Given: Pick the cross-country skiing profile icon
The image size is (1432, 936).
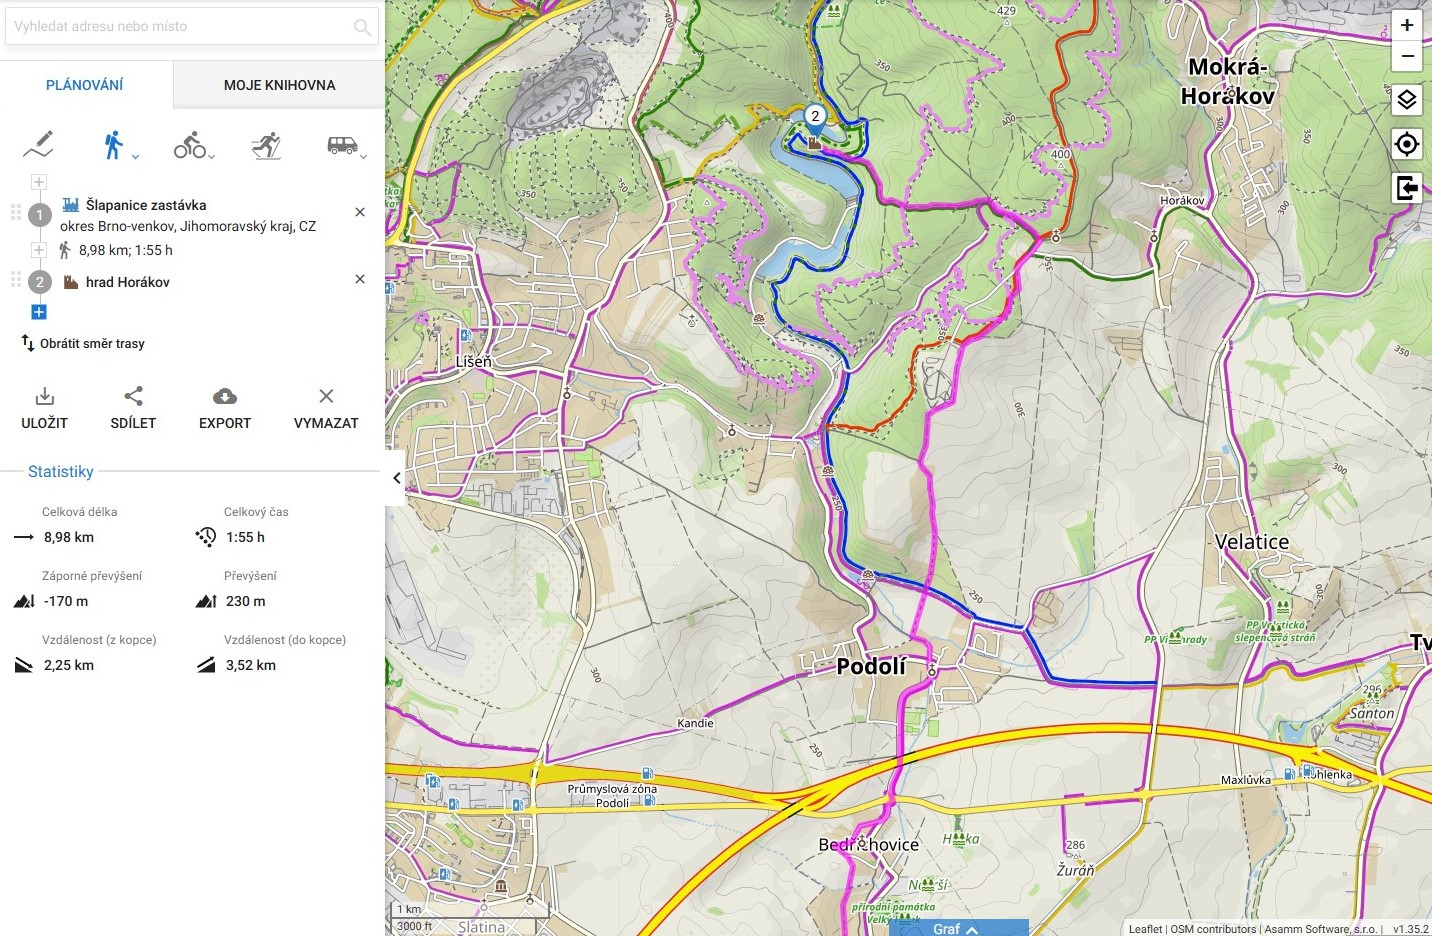Looking at the screenshot, I should 266,146.
